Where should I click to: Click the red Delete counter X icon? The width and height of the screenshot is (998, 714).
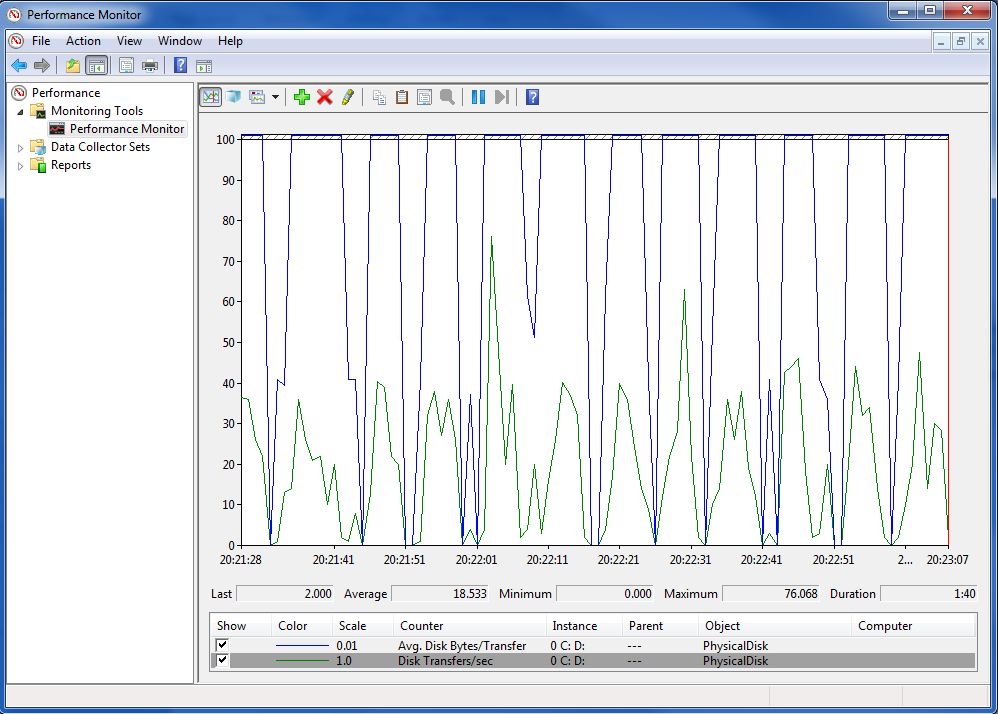pos(325,97)
